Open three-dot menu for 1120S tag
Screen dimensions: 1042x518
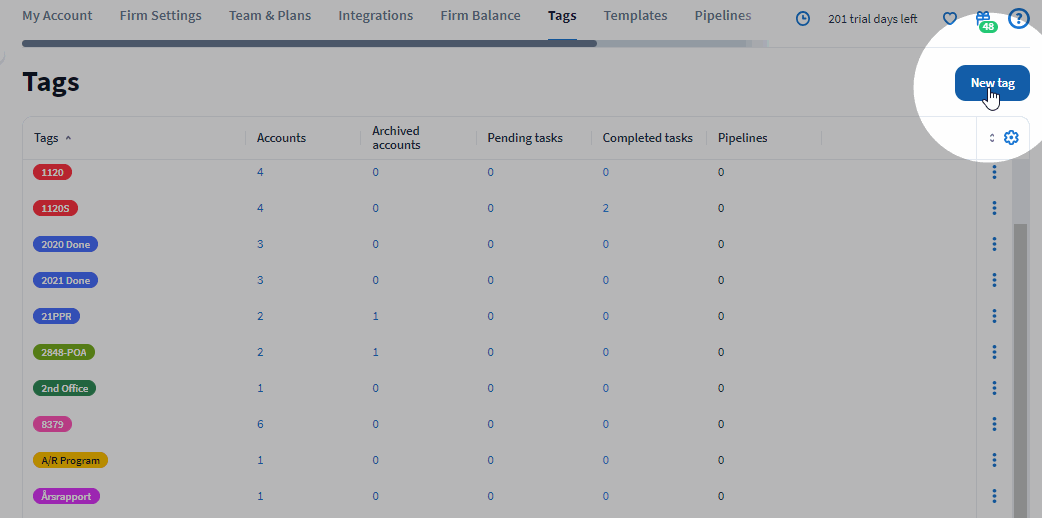pyautogui.click(x=994, y=208)
